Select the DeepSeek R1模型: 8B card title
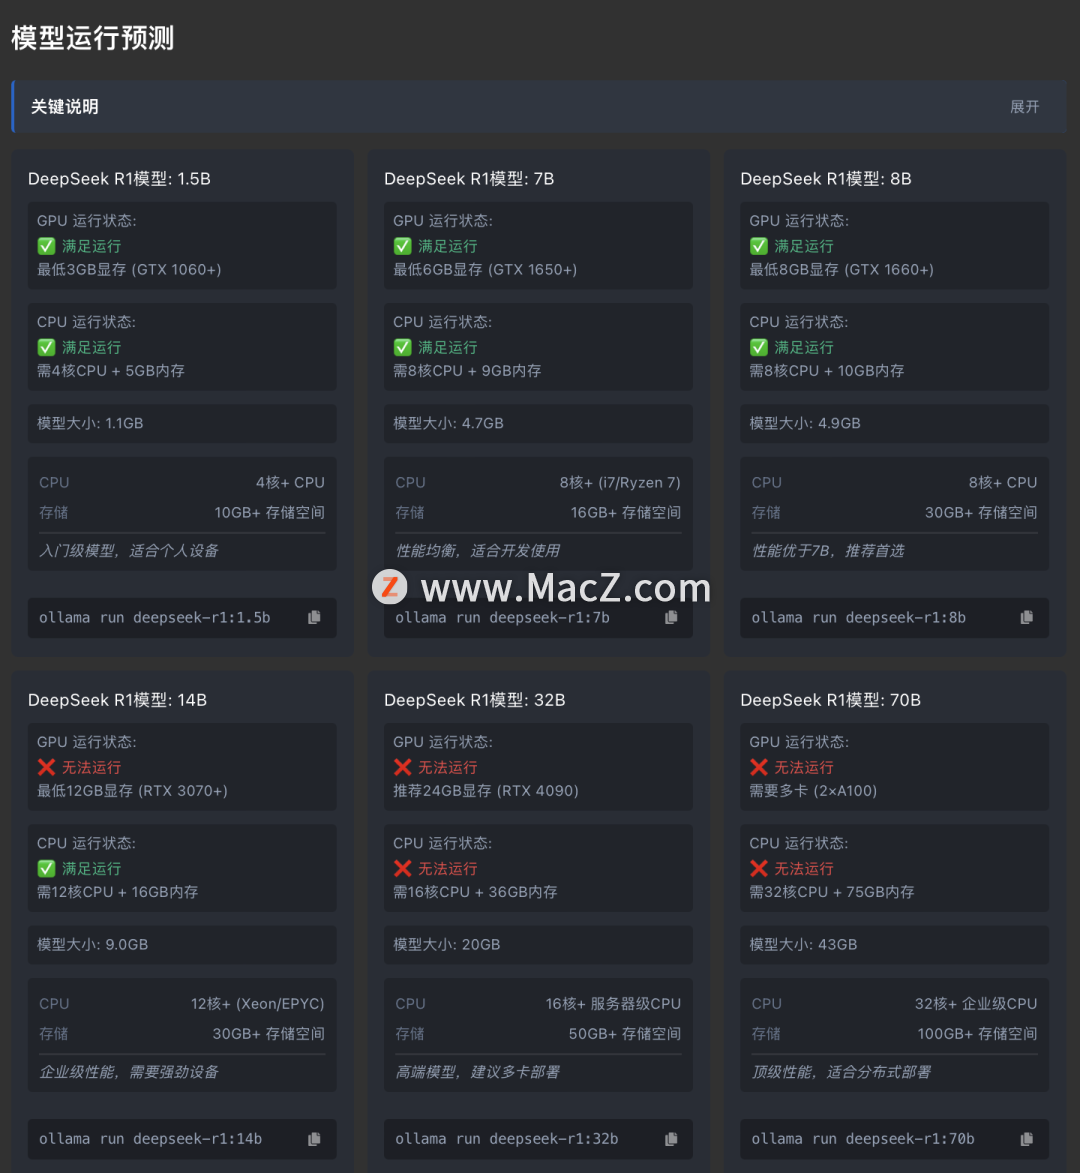 [826, 179]
